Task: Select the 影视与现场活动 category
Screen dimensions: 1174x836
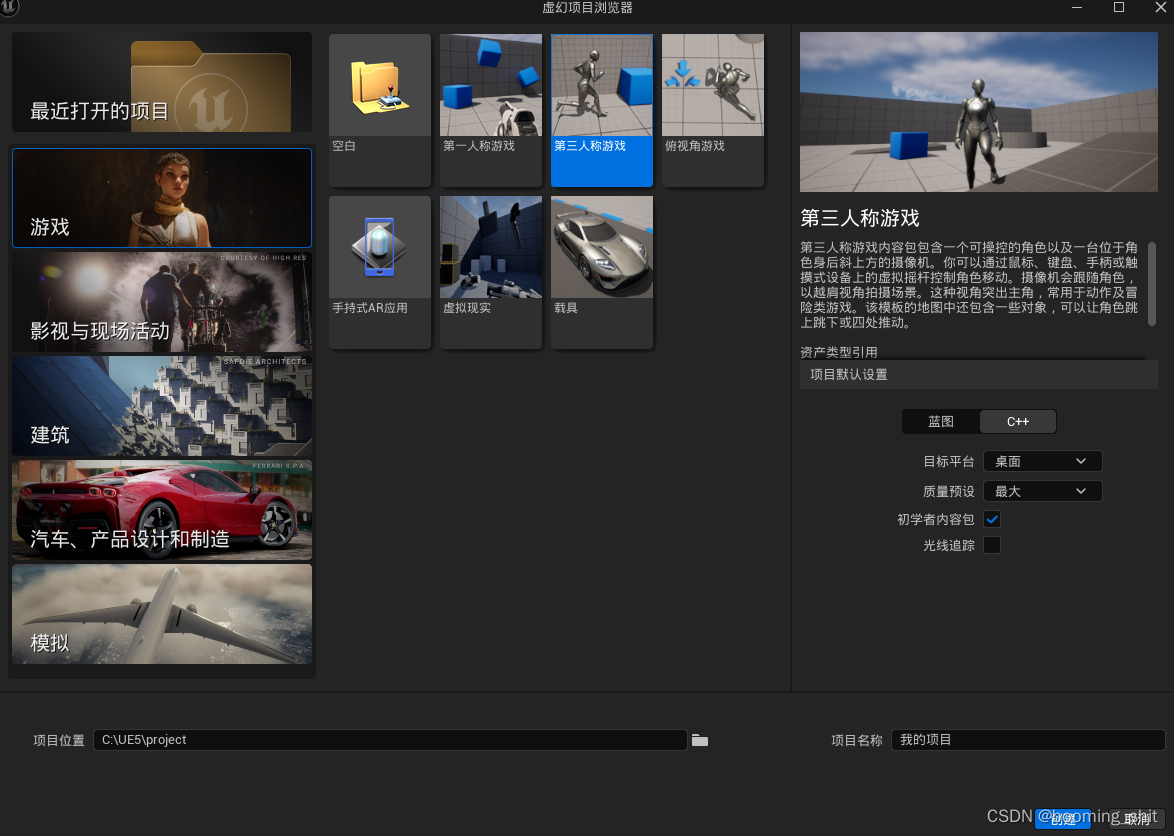Action: 162,302
